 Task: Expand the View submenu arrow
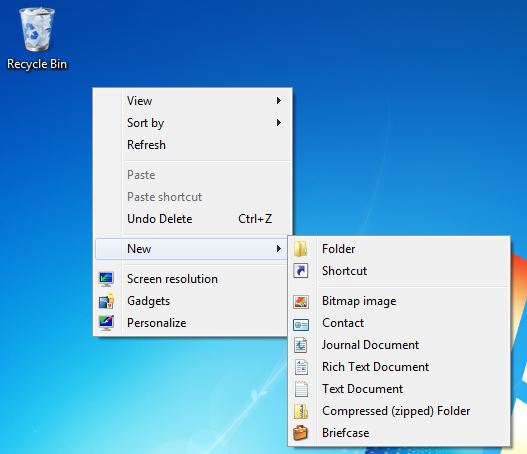279,100
